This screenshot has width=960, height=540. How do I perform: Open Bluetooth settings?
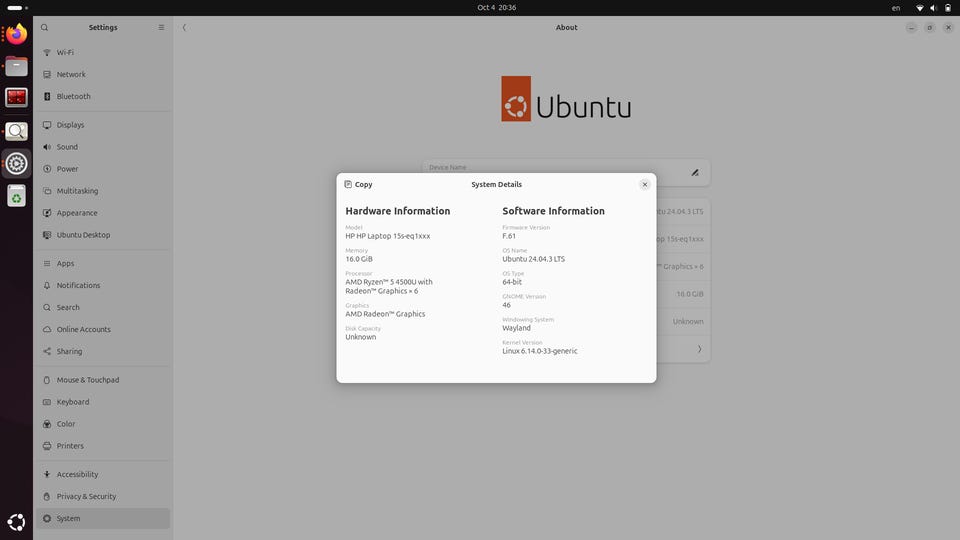pyautogui.click(x=103, y=97)
